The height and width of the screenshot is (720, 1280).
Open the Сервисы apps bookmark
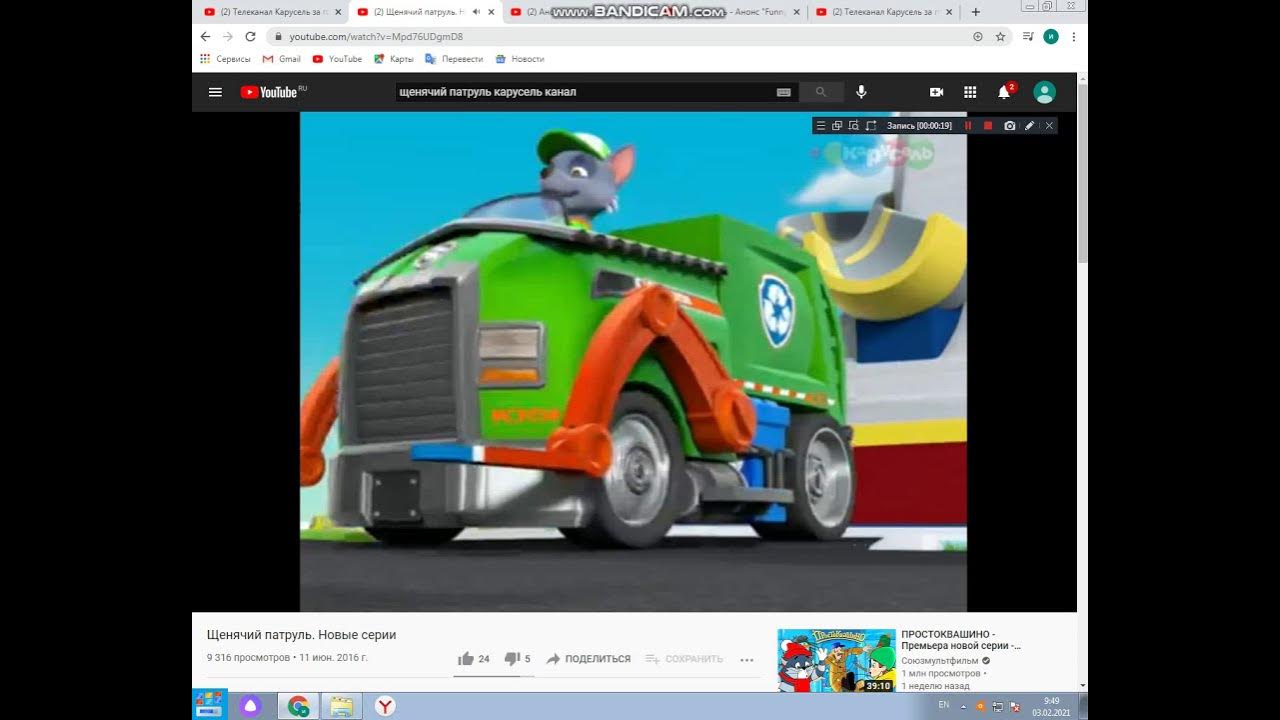point(226,59)
